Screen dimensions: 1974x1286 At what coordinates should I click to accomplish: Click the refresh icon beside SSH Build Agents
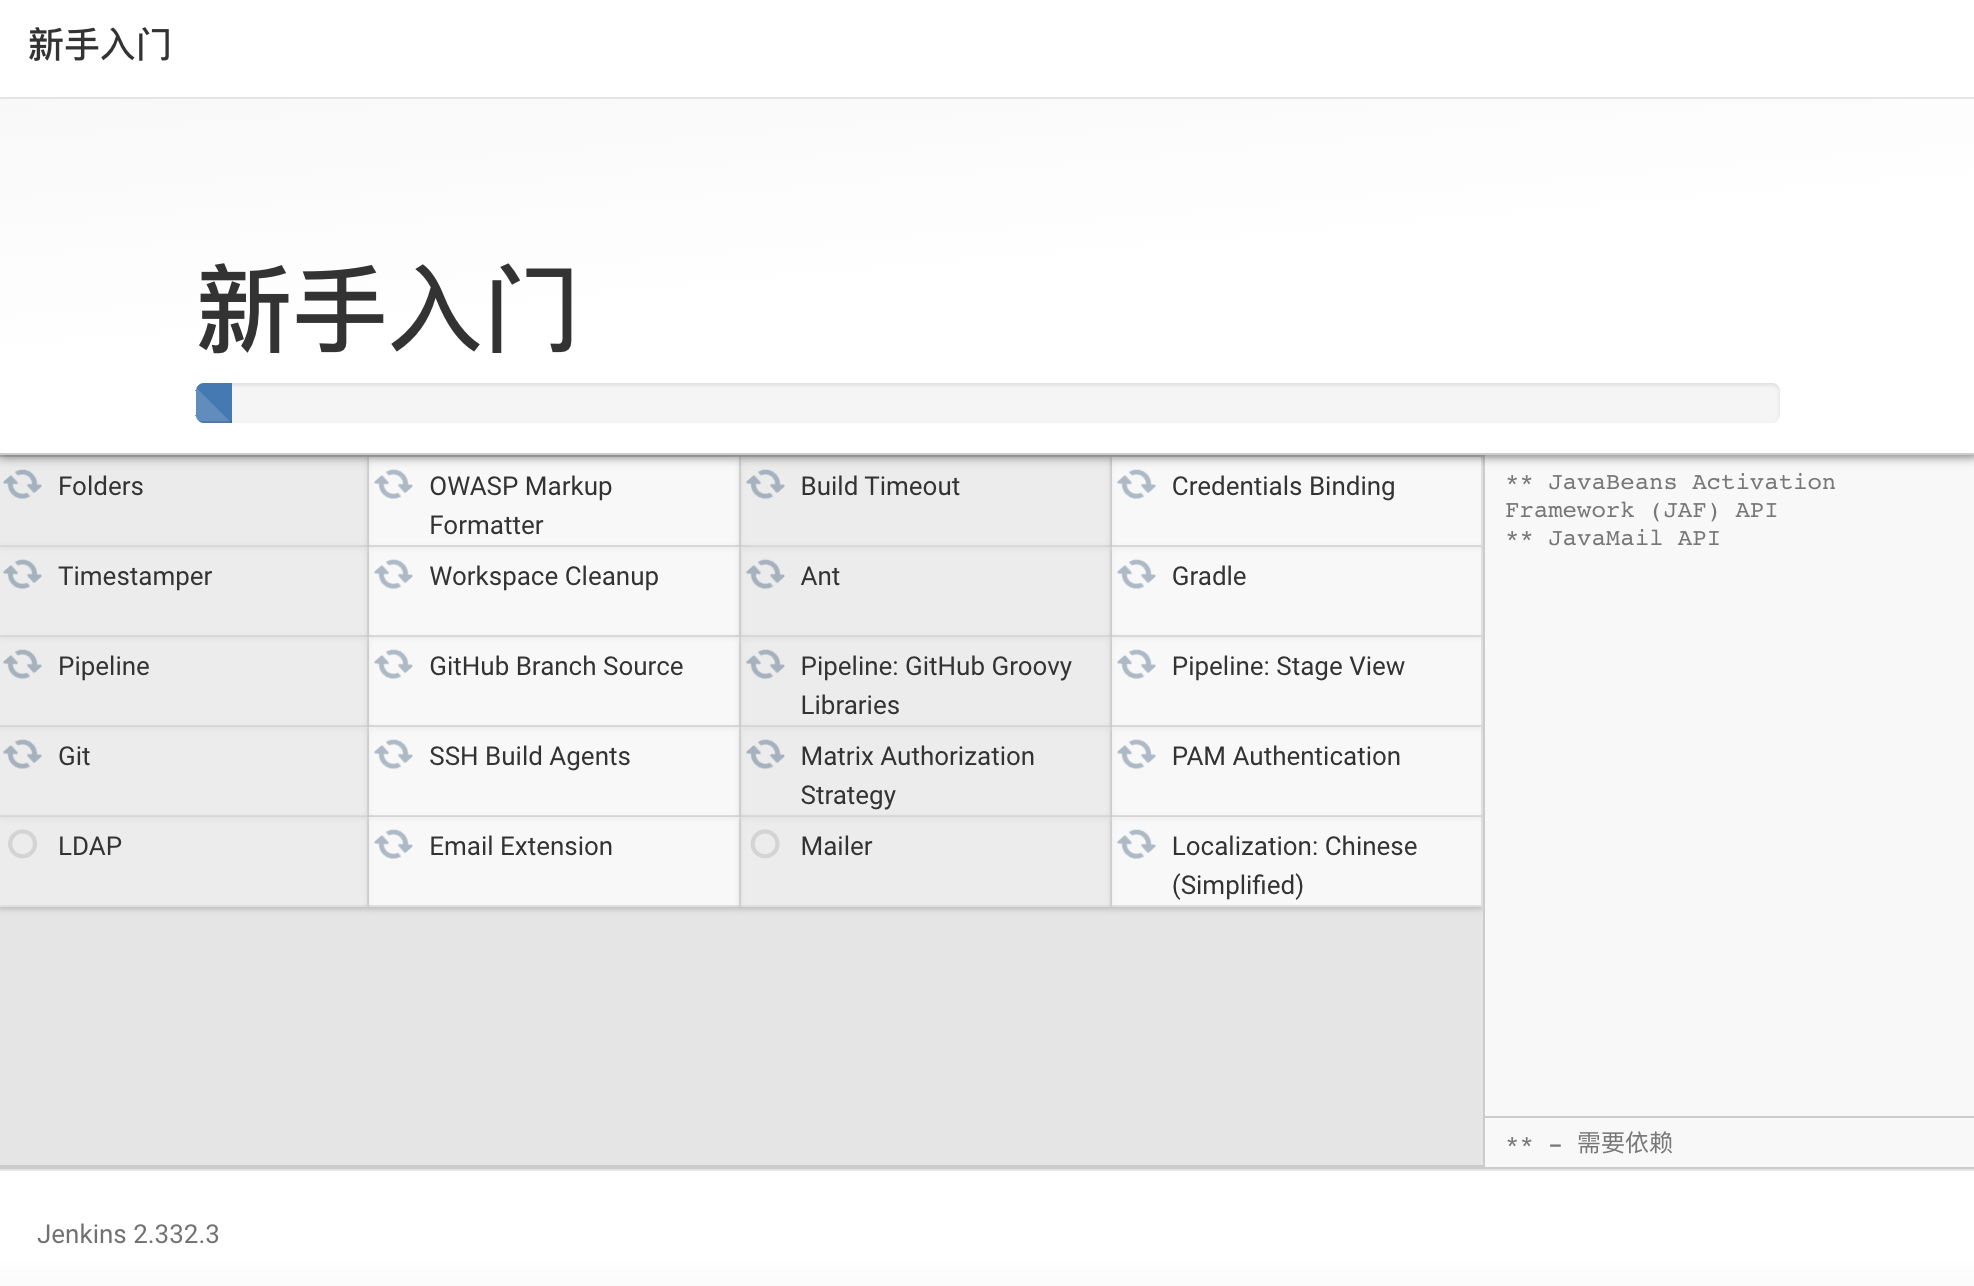(393, 755)
